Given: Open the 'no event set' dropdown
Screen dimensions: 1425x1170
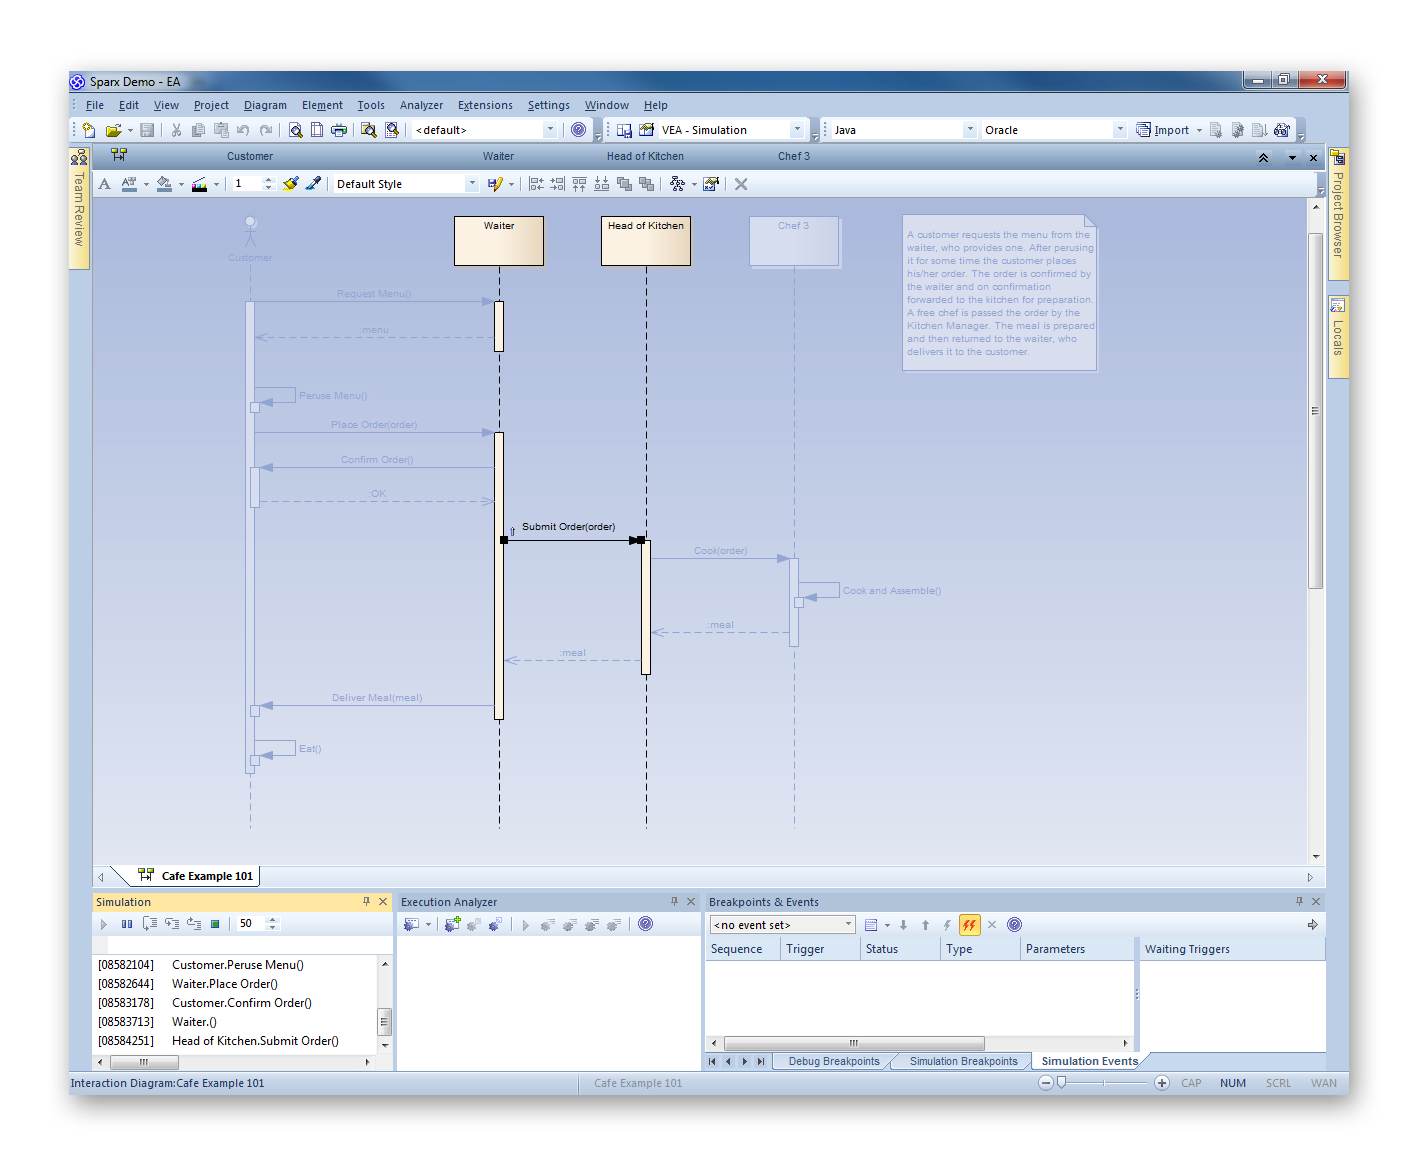Looking at the screenshot, I should pyautogui.click(x=848, y=925).
